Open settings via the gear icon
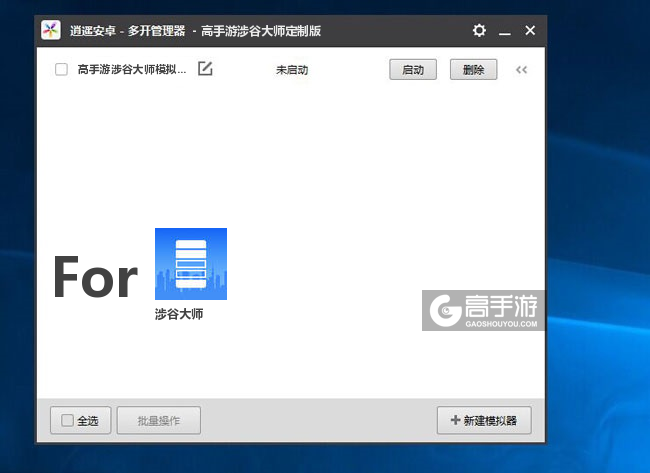 pyautogui.click(x=479, y=30)
